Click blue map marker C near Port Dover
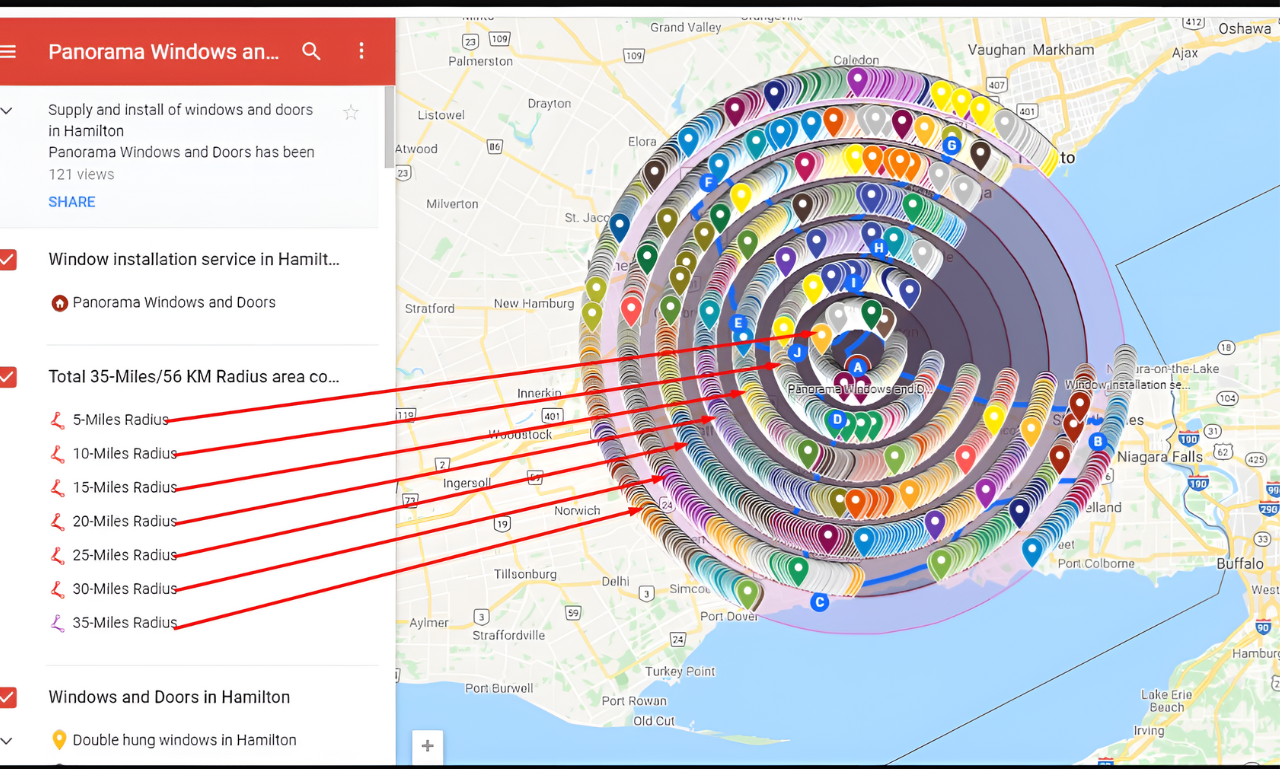Screen dimensions: 1280x769 pos(820,602)
